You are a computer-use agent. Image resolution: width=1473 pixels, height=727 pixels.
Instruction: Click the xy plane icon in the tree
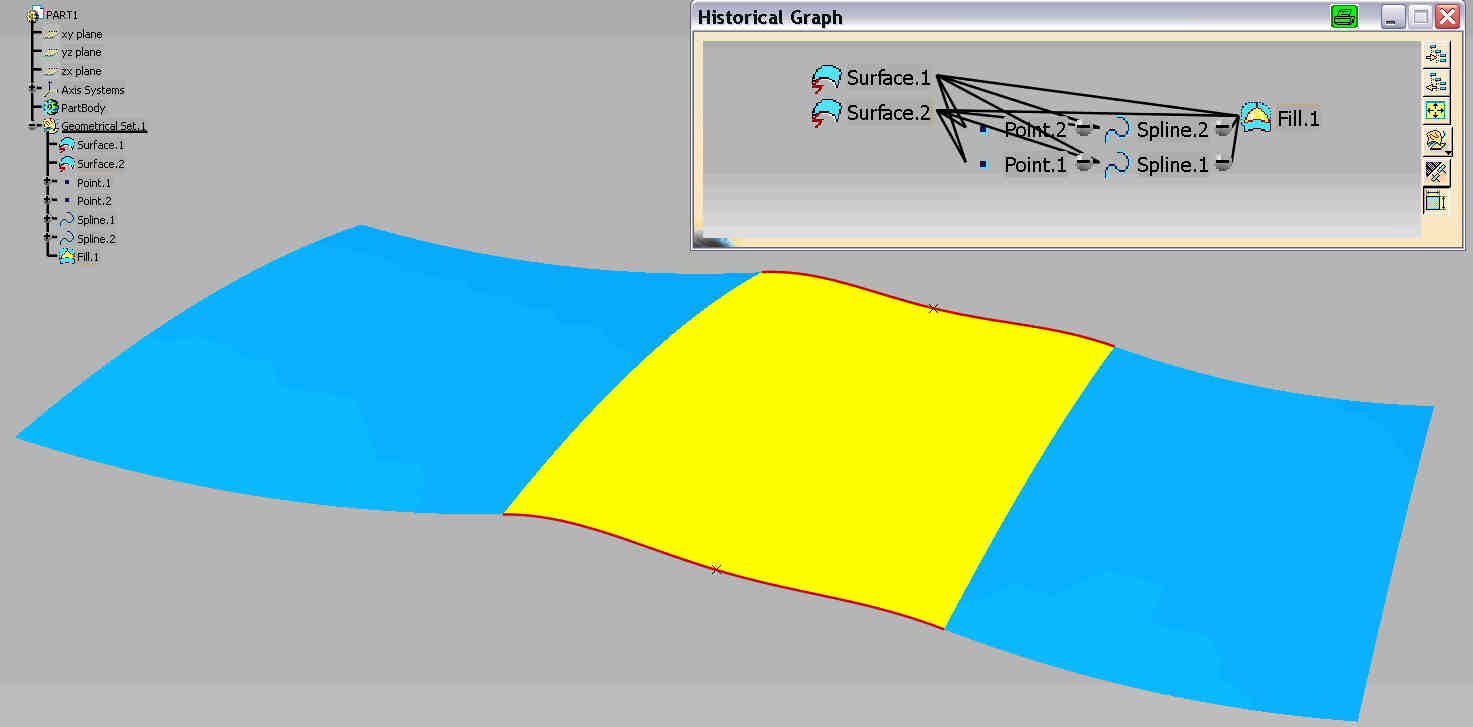point(50,34)
